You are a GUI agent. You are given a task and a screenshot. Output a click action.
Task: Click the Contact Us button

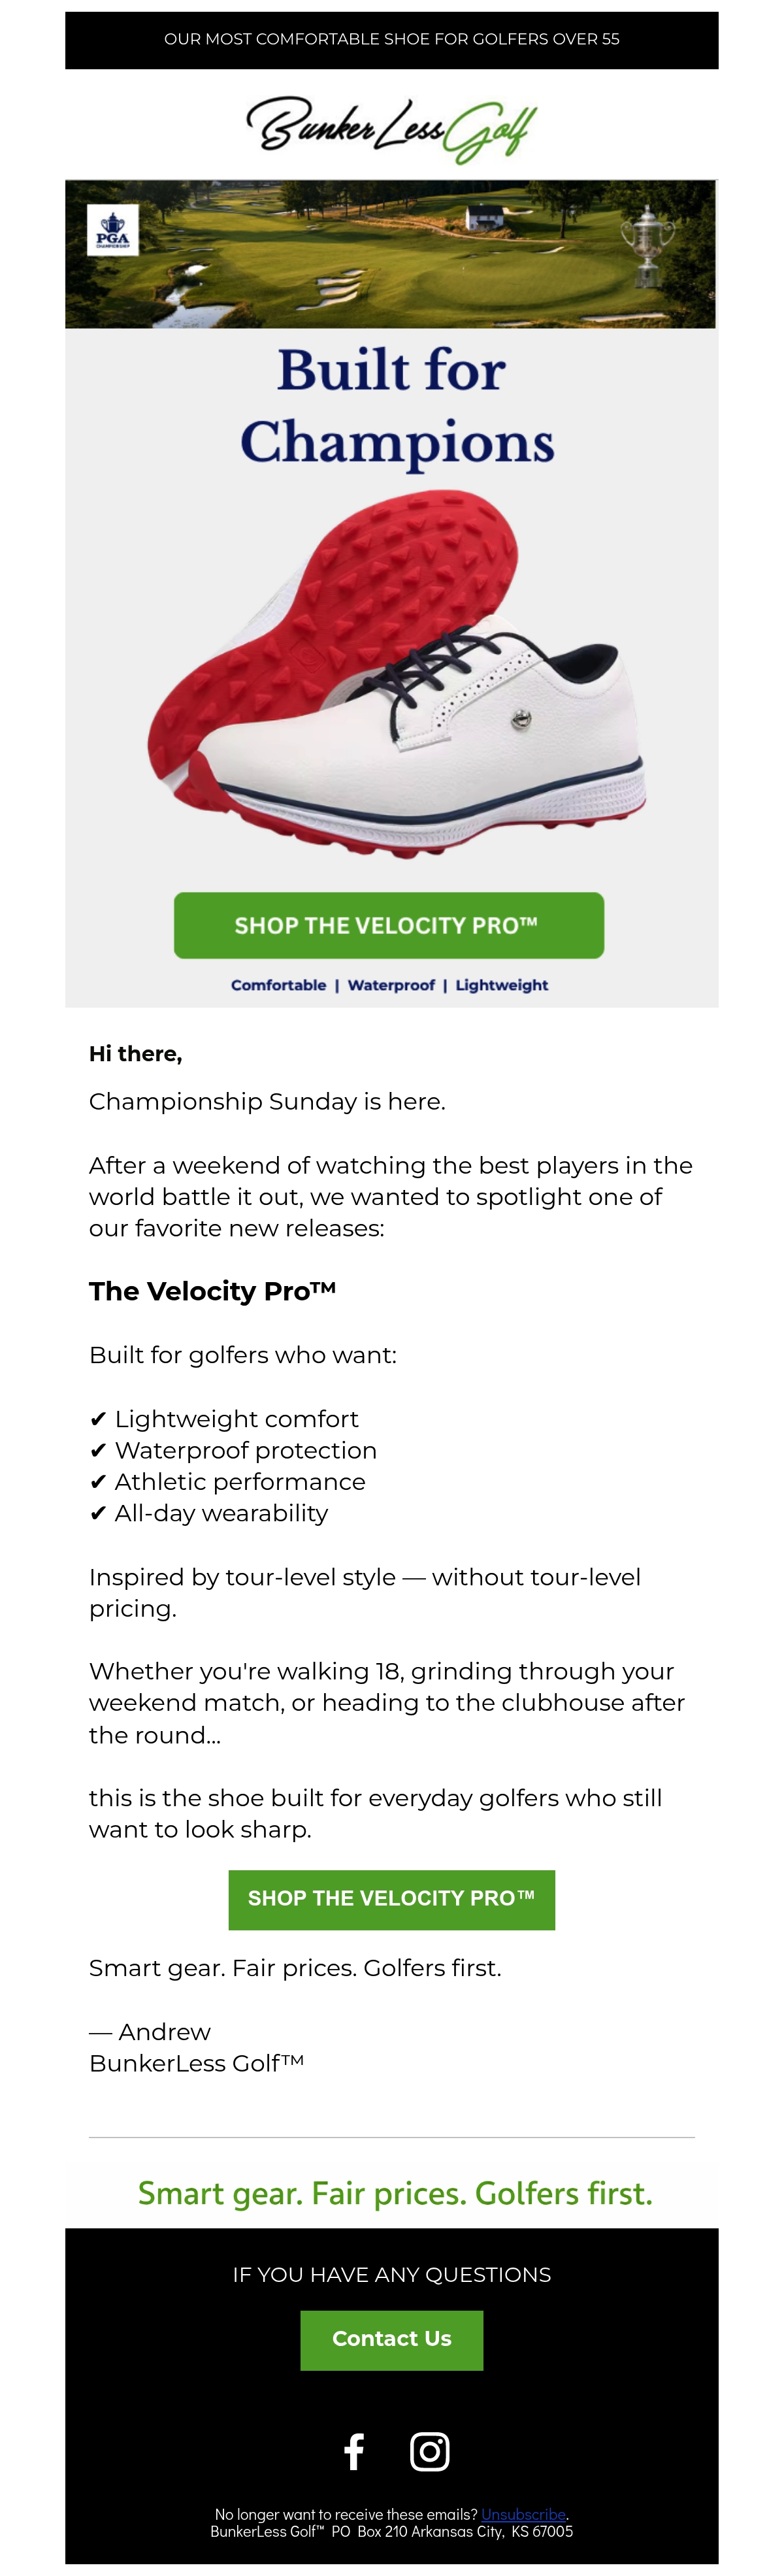click(392, 2338)
